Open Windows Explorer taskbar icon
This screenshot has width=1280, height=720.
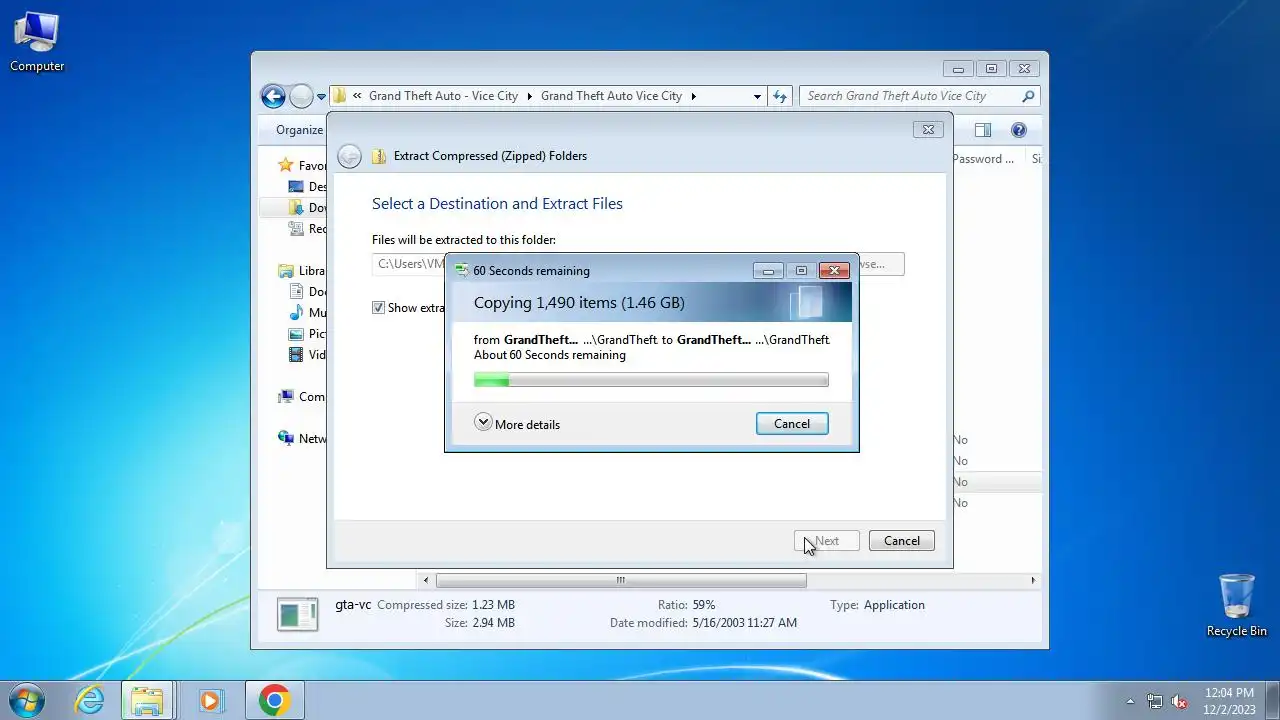coord(148,700)
